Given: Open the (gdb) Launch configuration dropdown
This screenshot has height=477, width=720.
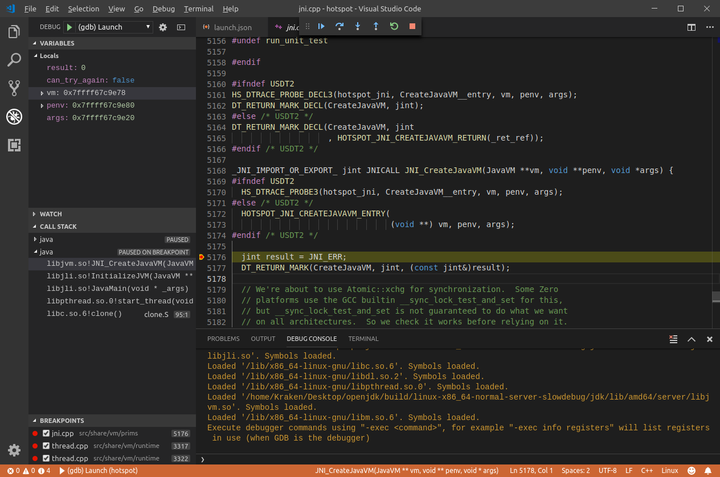Looking at the screenshot, I should pos(113,27).
